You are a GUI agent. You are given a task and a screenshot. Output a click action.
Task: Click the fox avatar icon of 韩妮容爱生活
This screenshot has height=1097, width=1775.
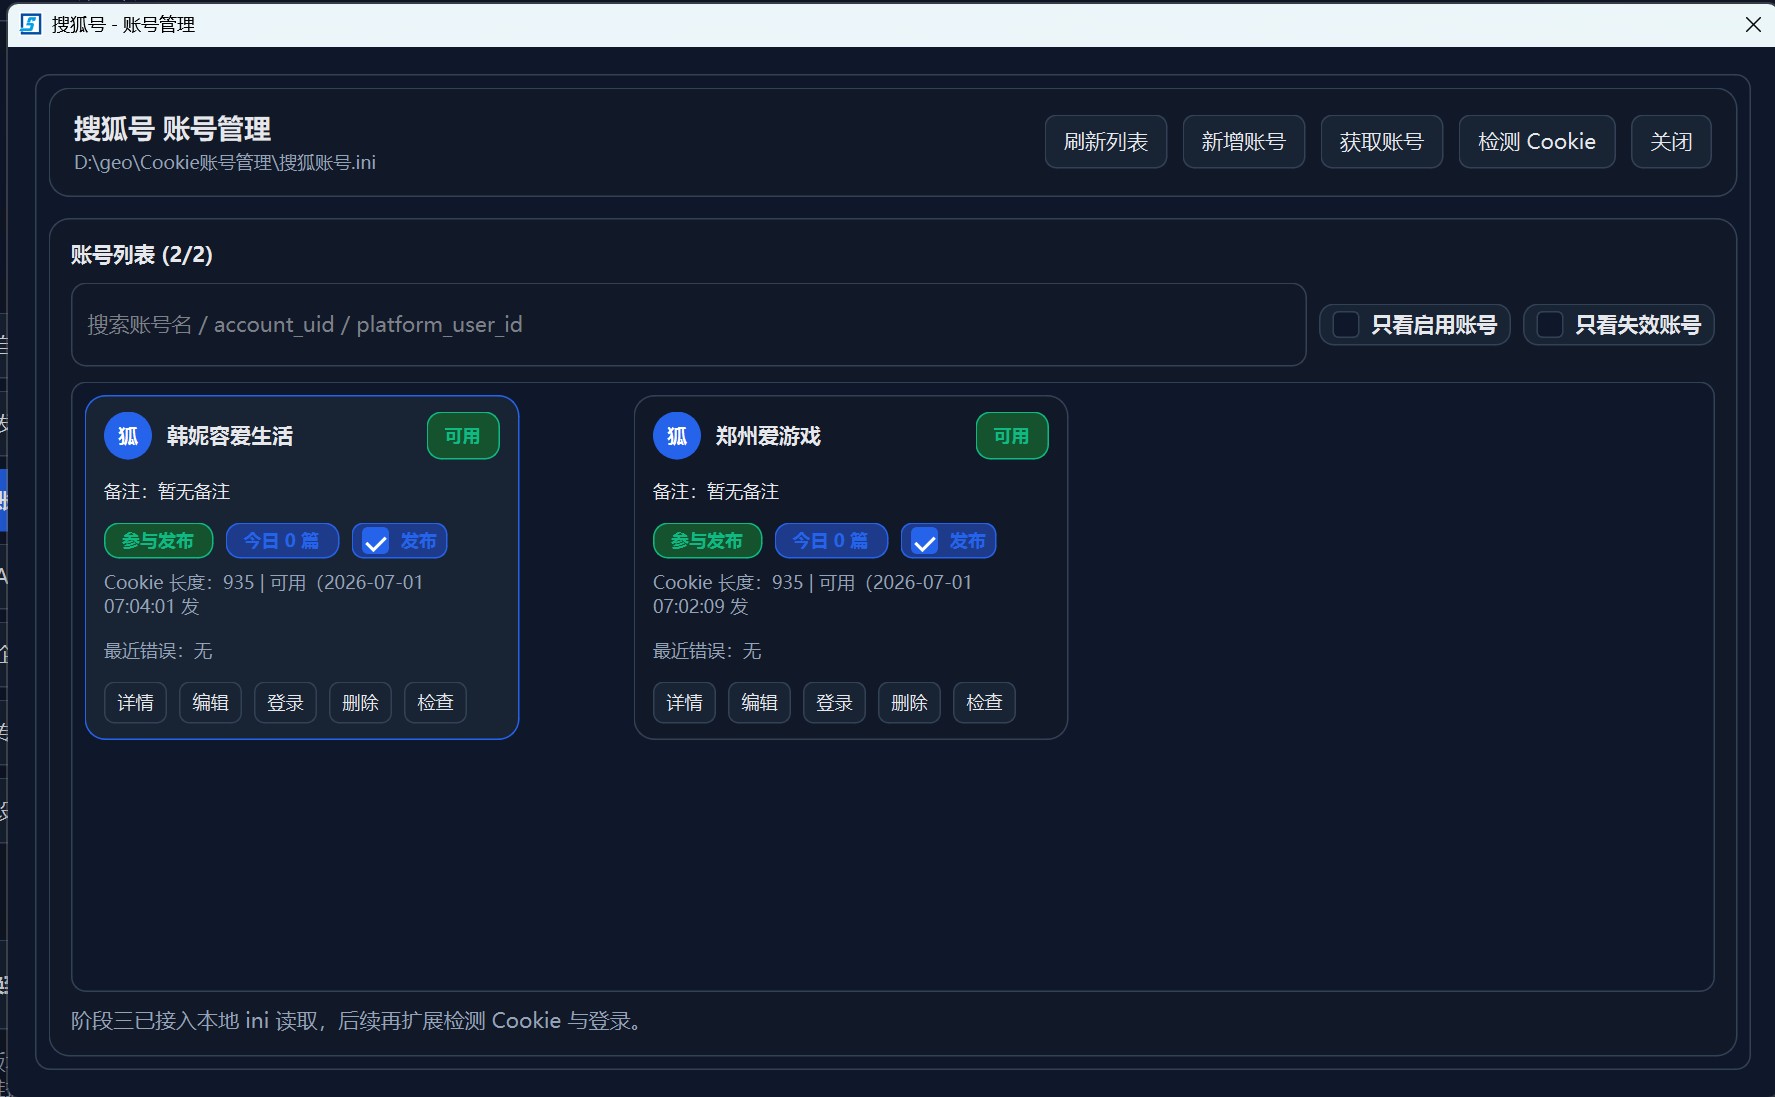pos(128,436)
